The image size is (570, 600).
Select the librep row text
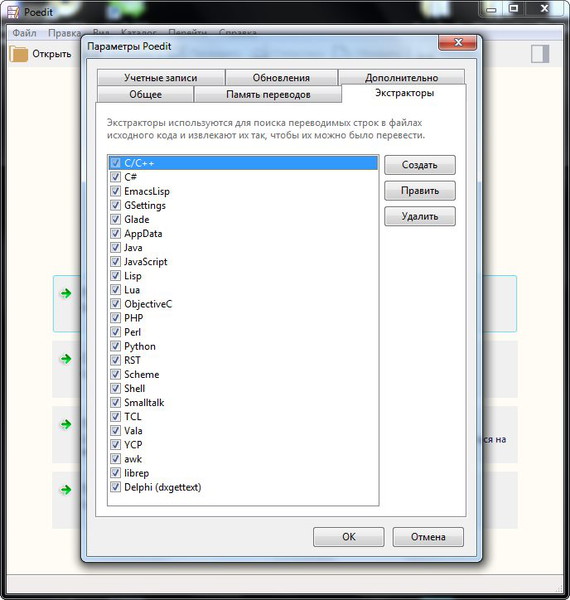(x=137, y=473)
